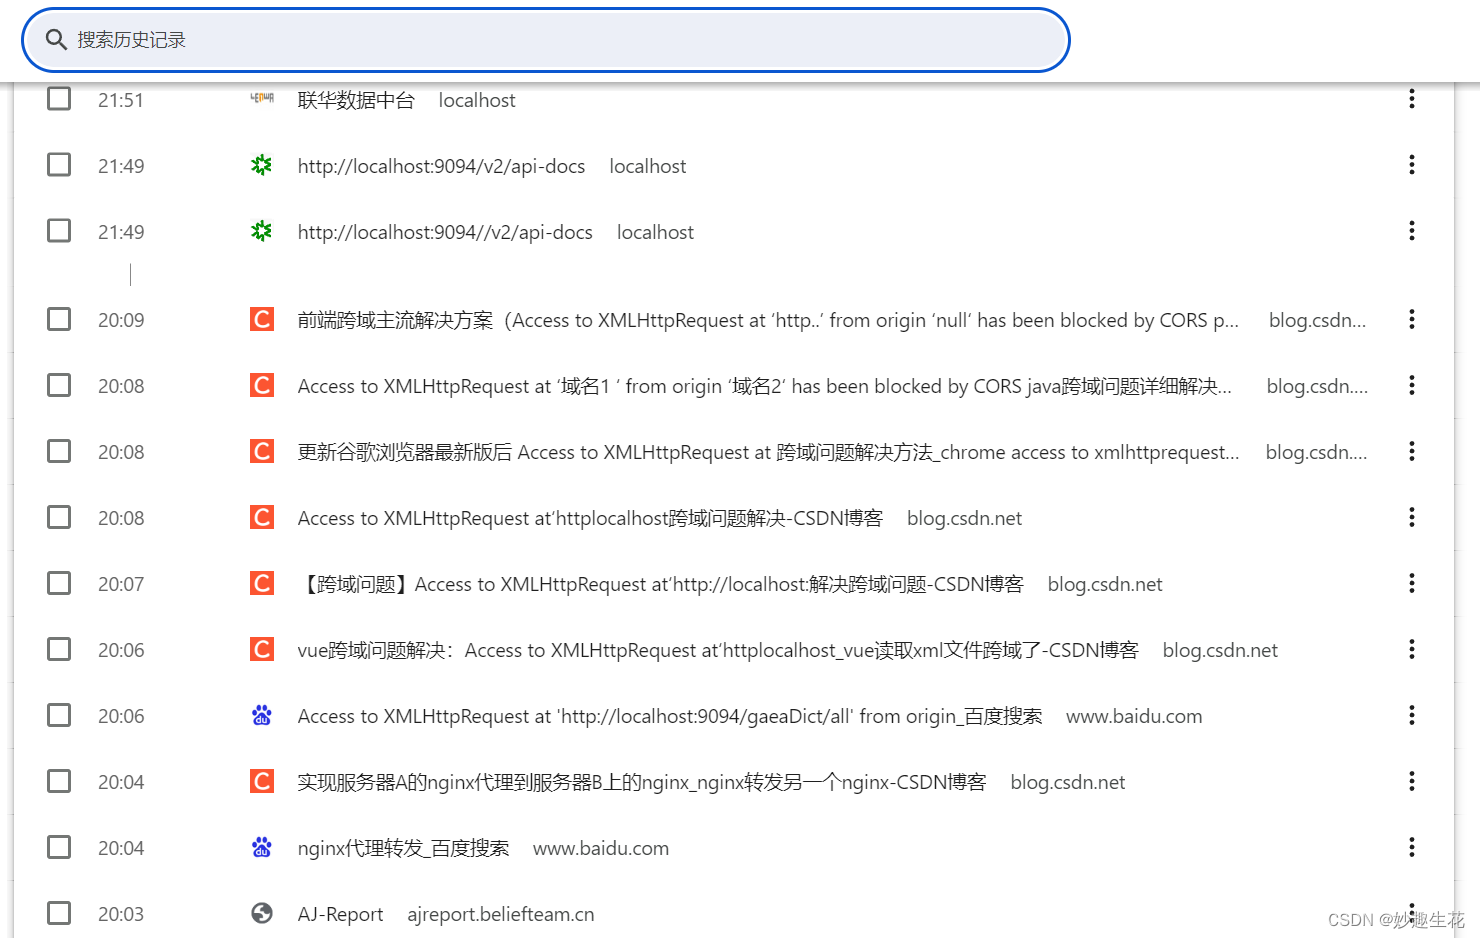This screenshot has height=938, width=1480.
Task: Tick the checkbox for the 20:06 Baidu search entry
Action: click(x=58, y=715)
